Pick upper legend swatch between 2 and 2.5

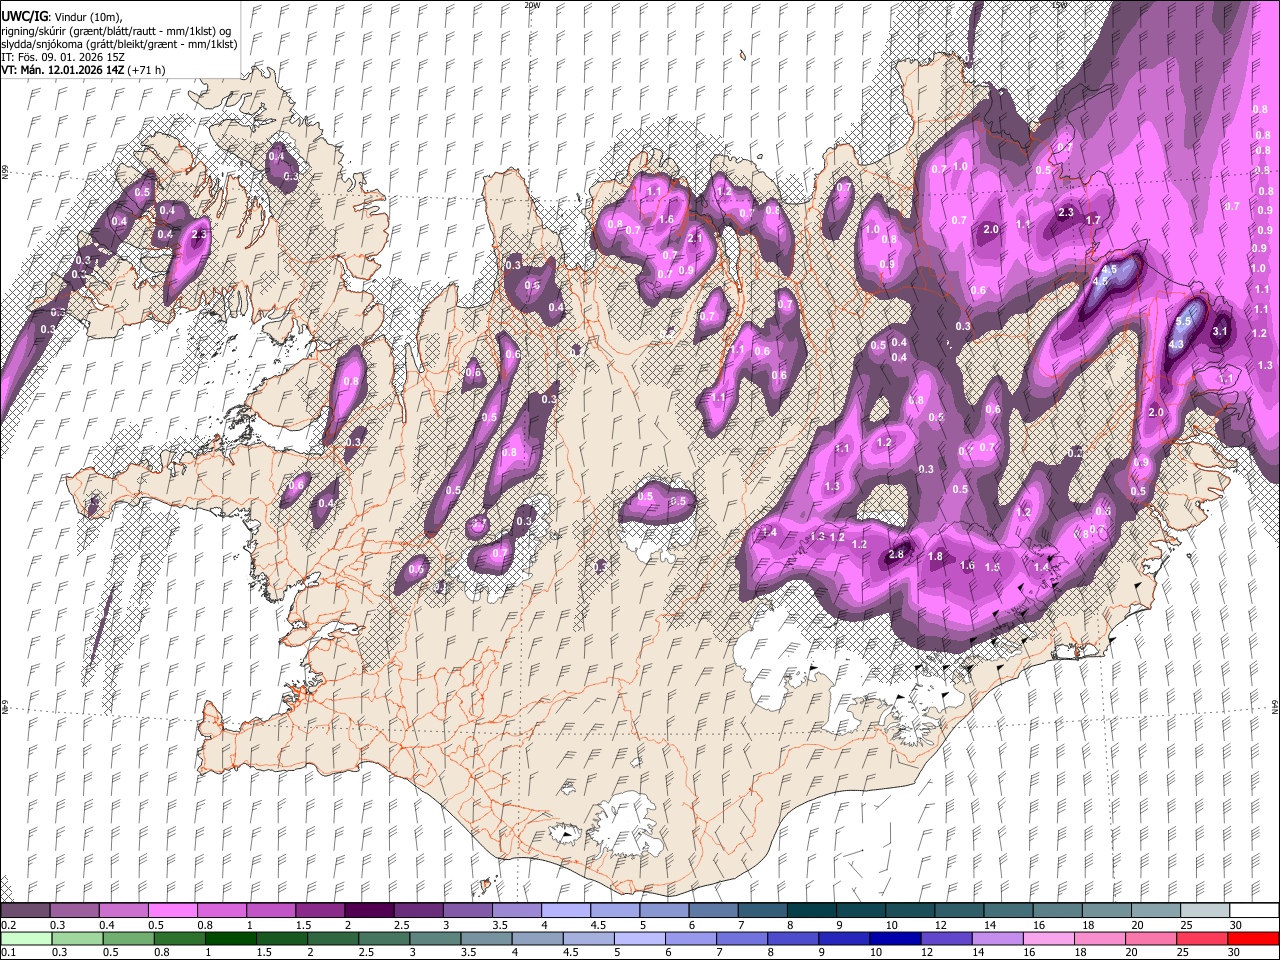coord(369,911)
